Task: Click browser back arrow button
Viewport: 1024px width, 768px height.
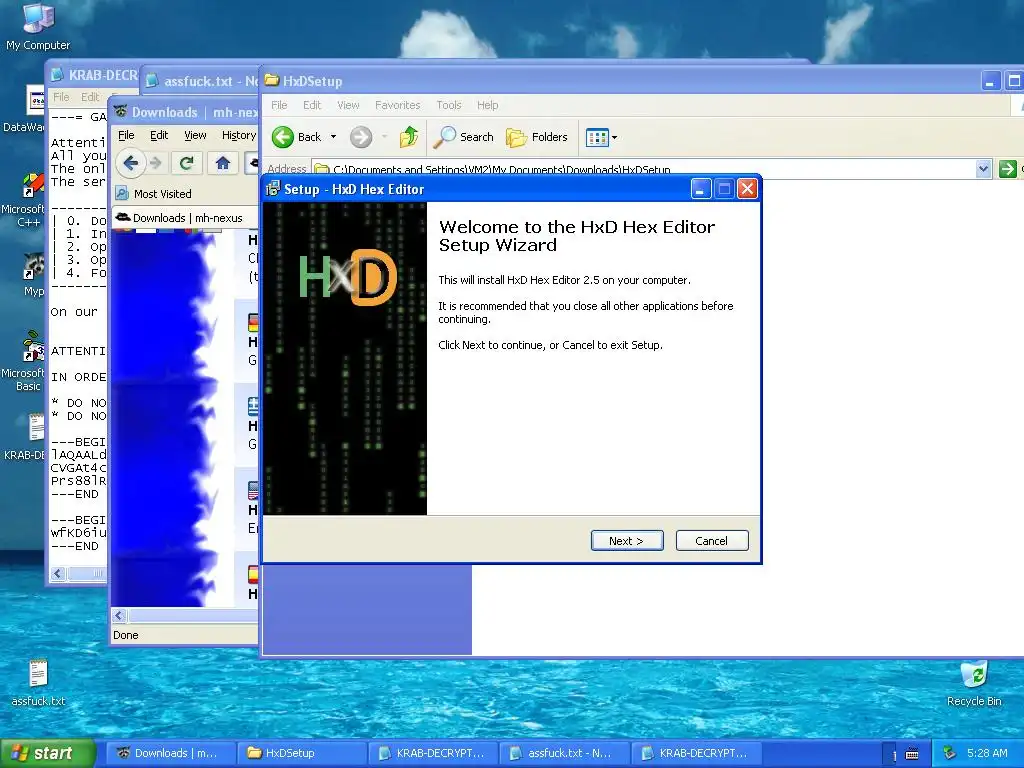Action: point(131,163)
